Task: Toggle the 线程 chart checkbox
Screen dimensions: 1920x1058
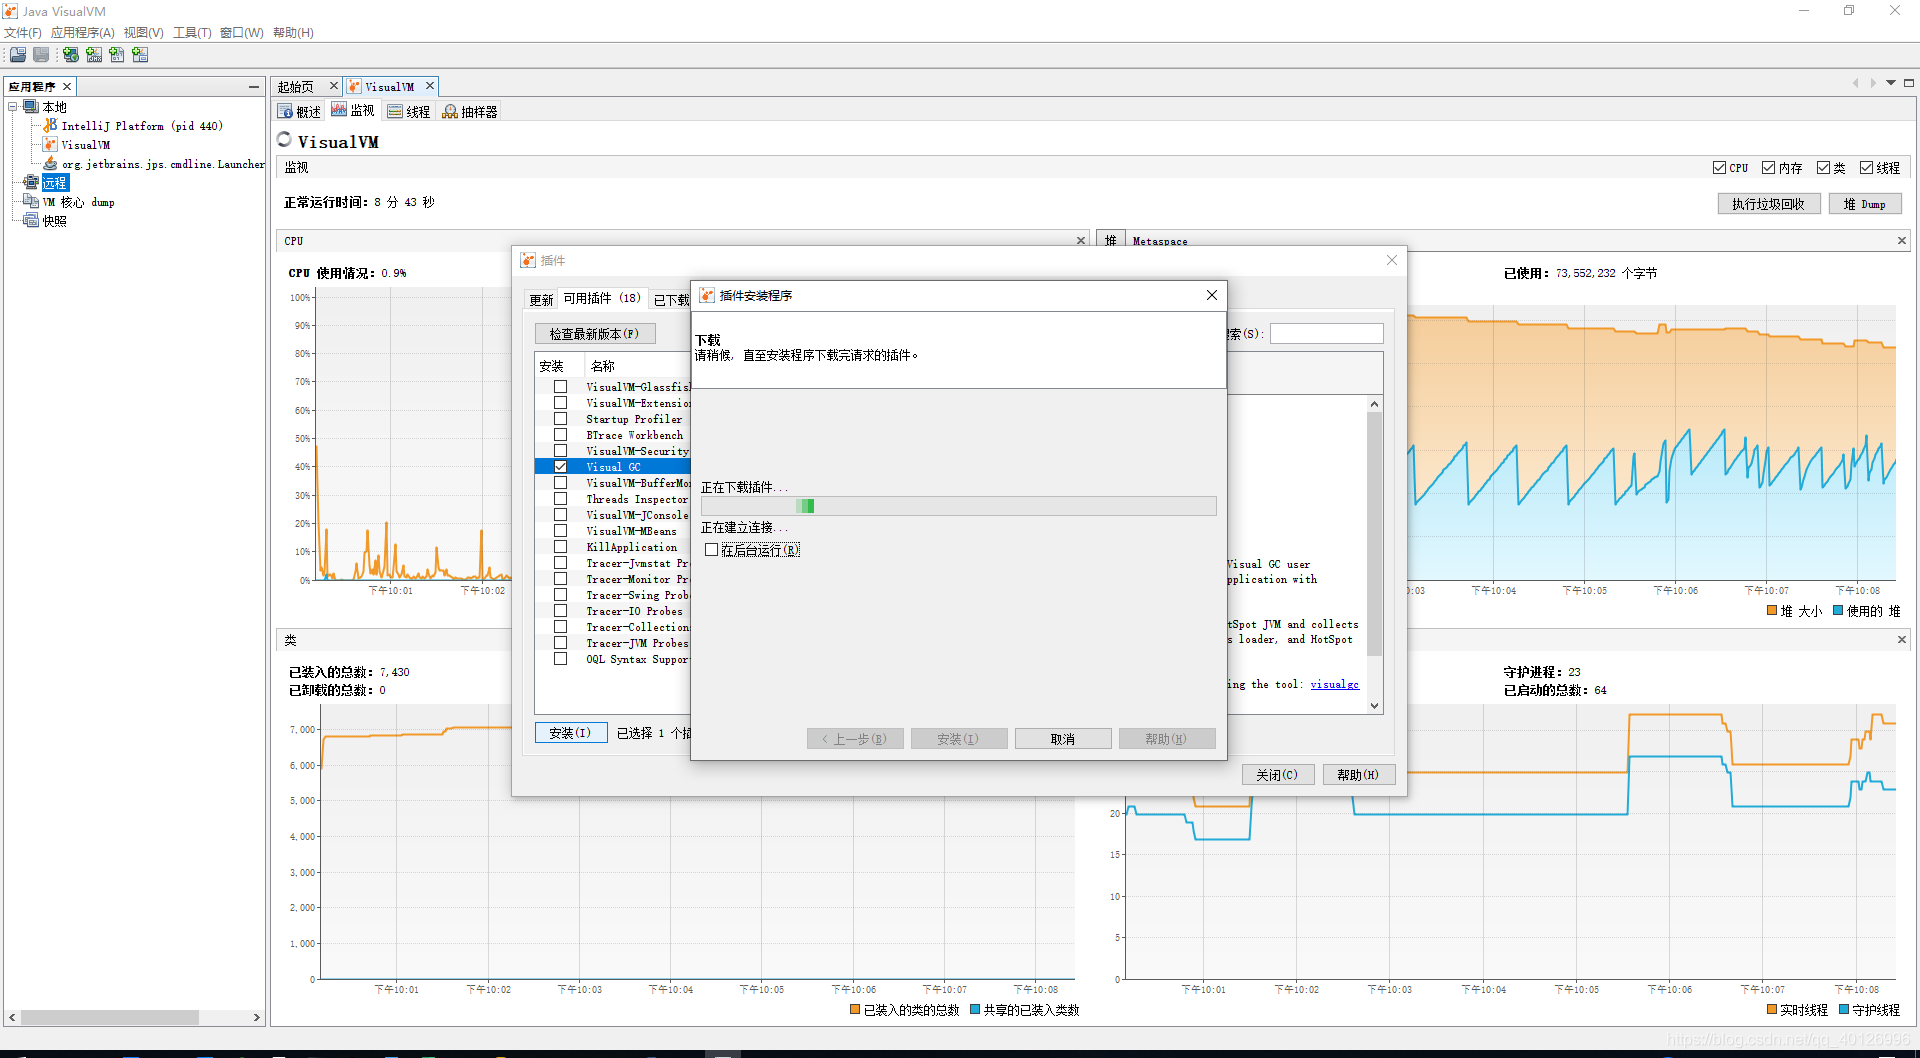Action: click(1866, 168)
